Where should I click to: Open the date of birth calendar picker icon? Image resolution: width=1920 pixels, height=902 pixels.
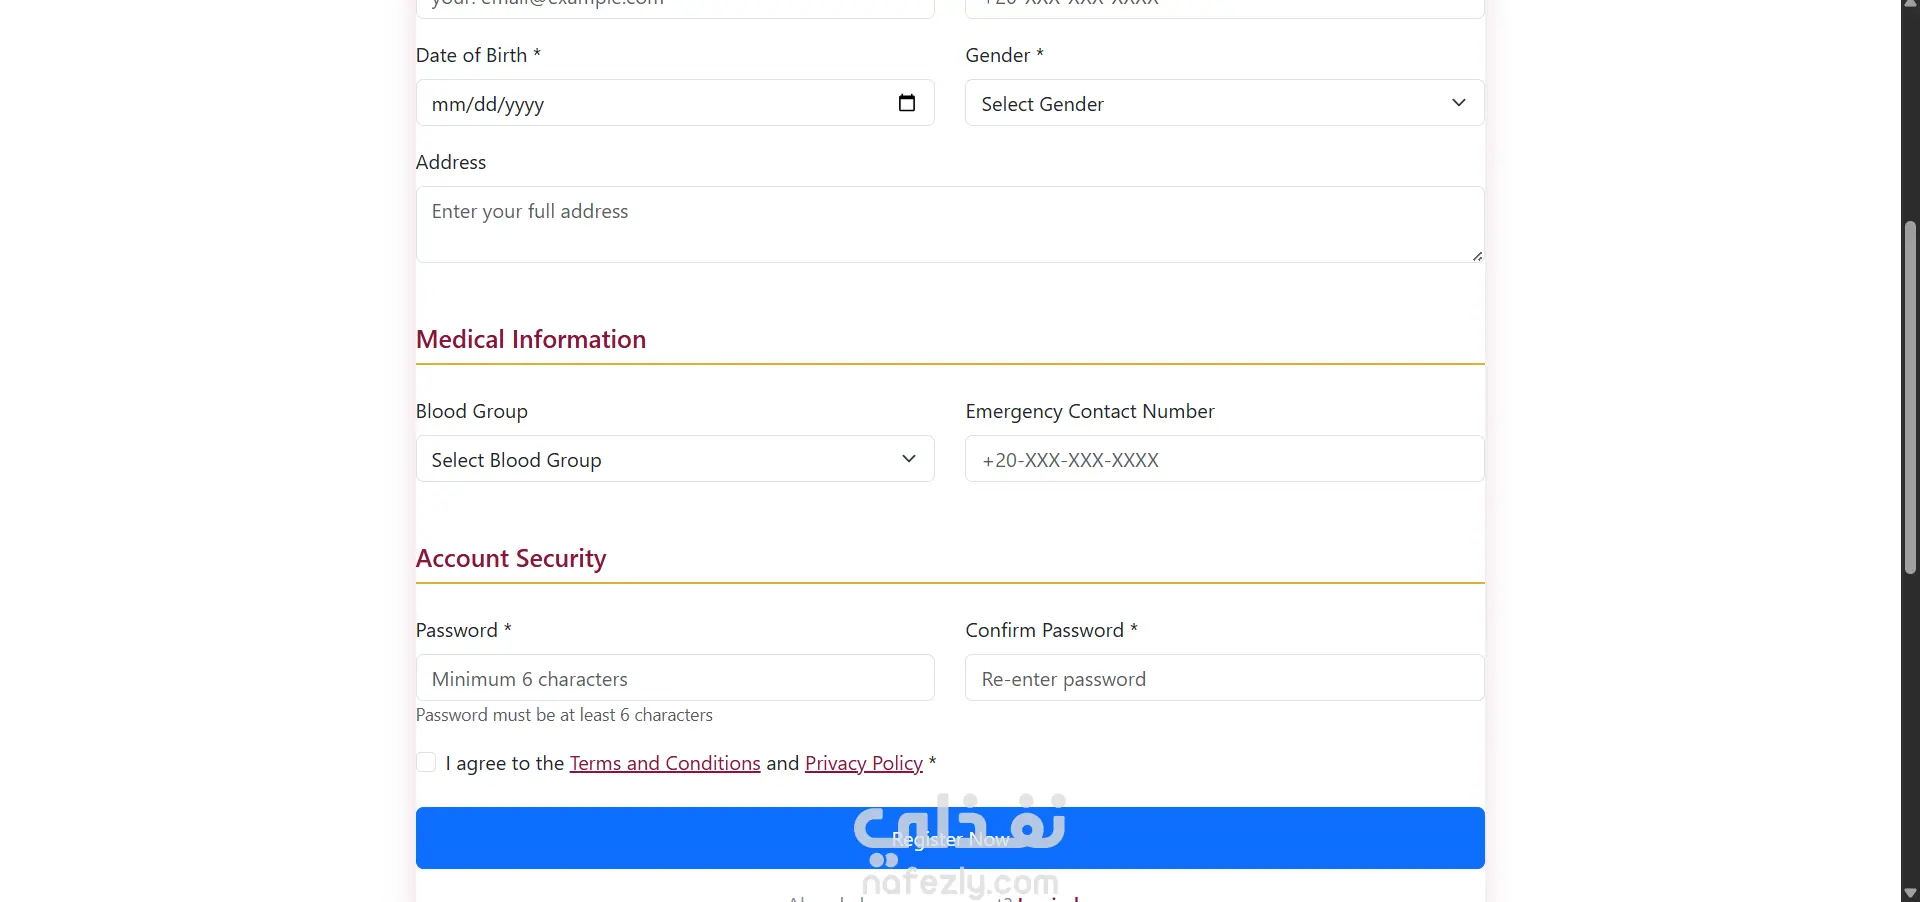pyautogui.click(x=907, y=103)
